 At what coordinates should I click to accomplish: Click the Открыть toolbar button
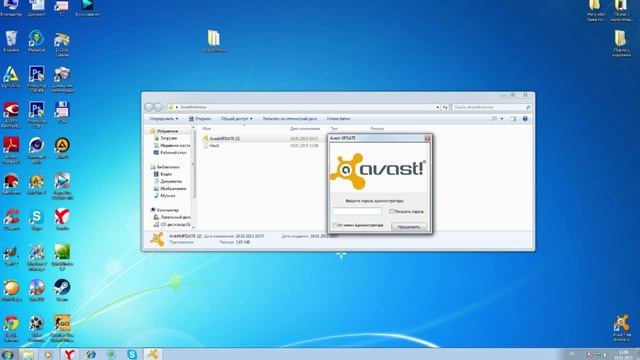(x=200, y=119)
